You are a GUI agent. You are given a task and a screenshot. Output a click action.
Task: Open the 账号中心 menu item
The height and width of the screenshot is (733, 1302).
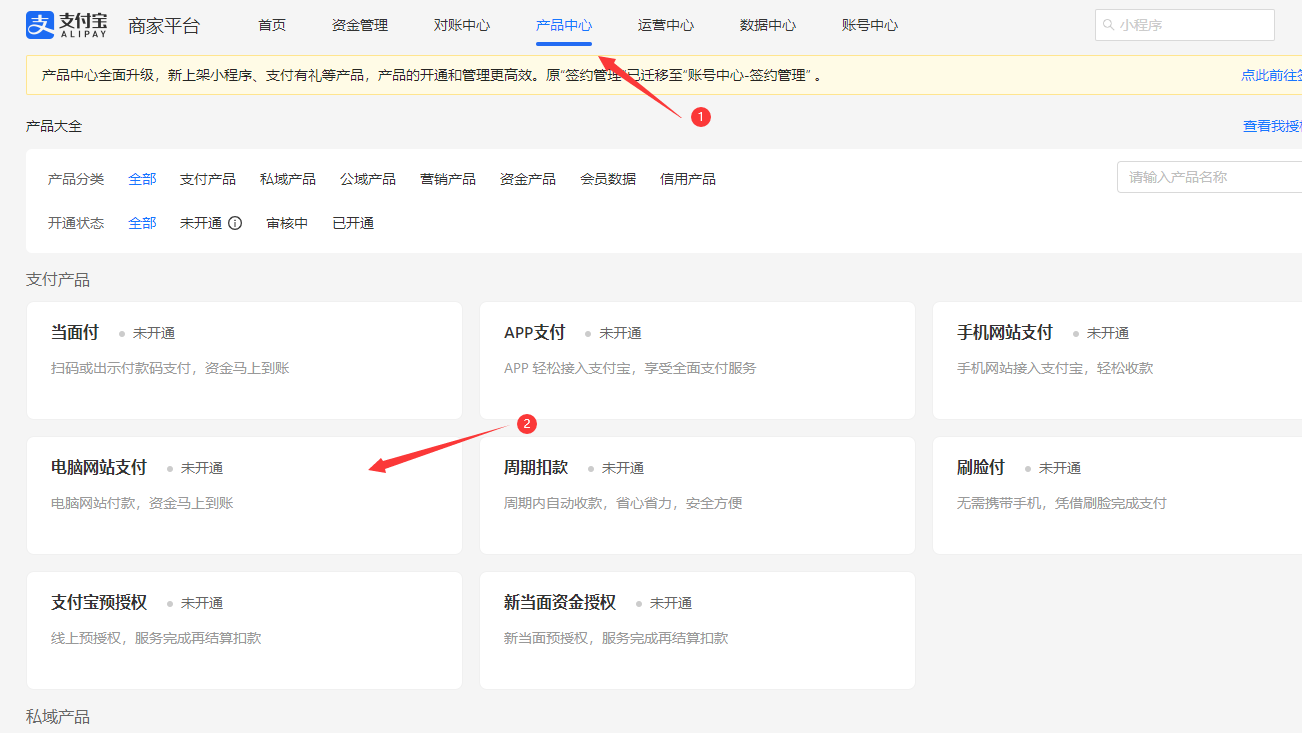tap(870, 25)
